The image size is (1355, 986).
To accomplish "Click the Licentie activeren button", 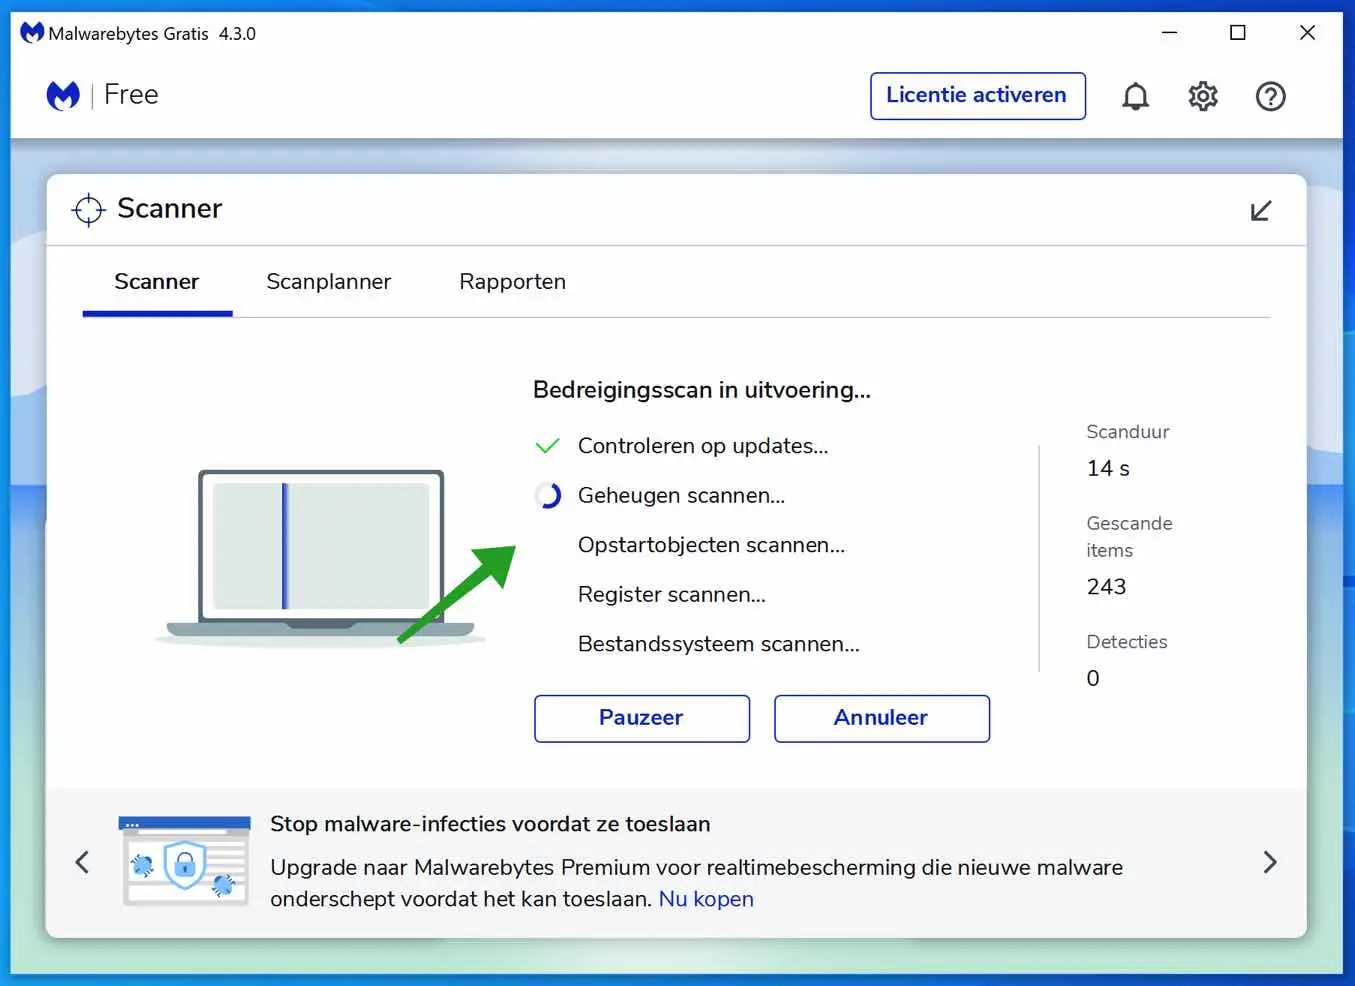I will (x=977, y=96).
